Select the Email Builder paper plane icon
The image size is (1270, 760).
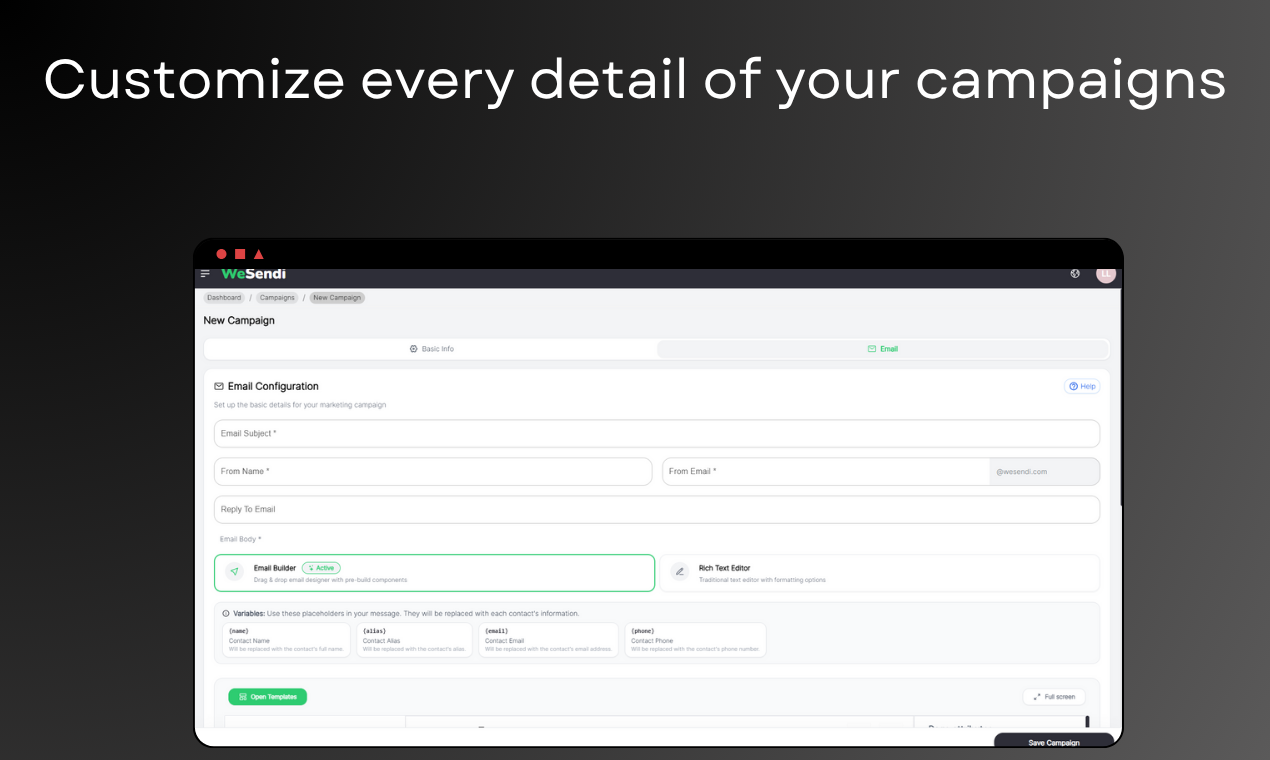pyautogui.click(x=233, y=572)
